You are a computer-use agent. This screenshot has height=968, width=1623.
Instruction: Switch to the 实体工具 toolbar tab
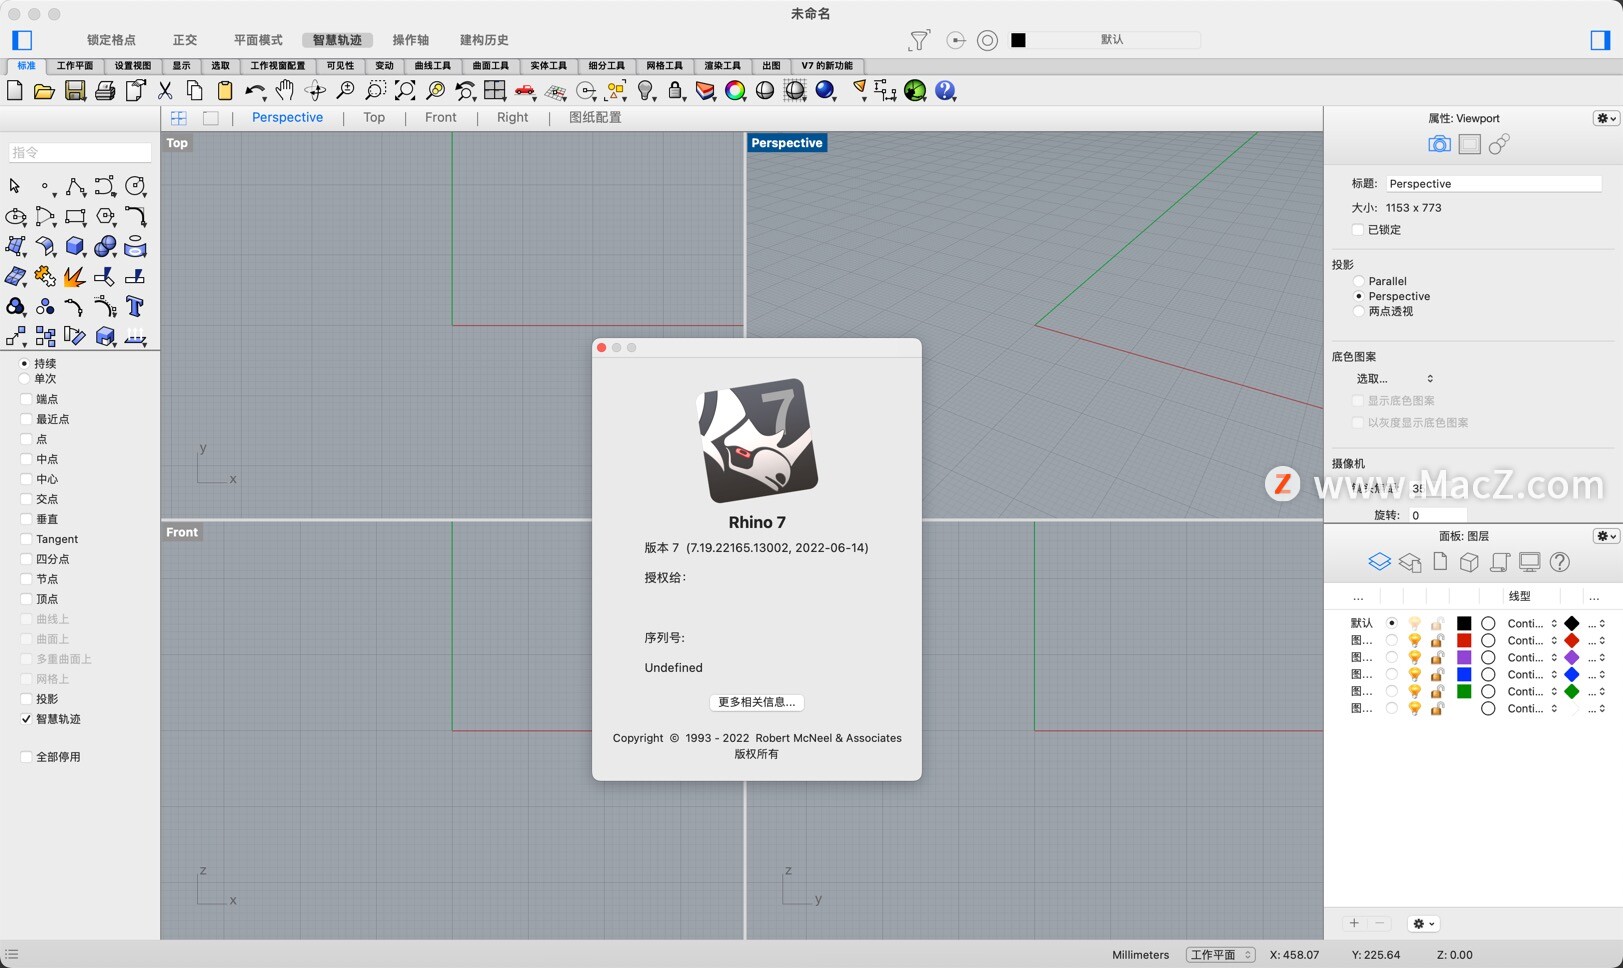click(548, 66)
